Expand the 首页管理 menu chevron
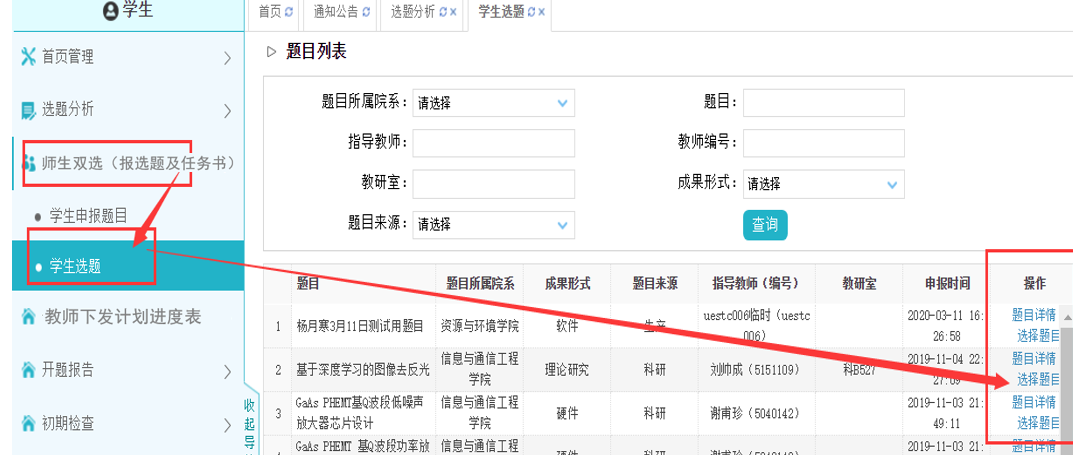Screen dimensions: 1073x455 coord(227,58)
